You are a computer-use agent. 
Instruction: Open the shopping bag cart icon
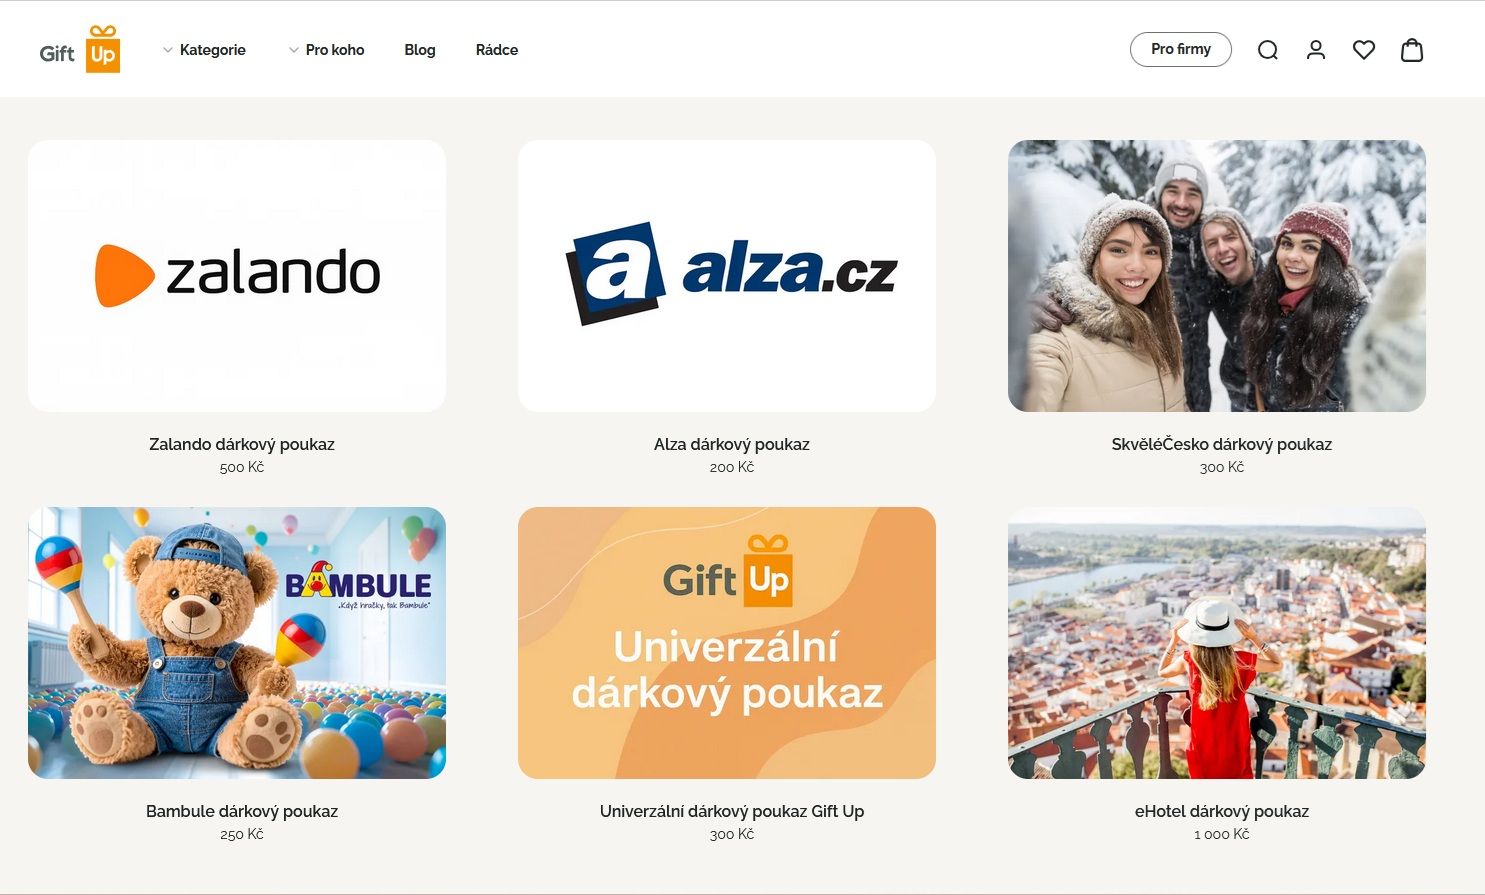pos(1412,50)
